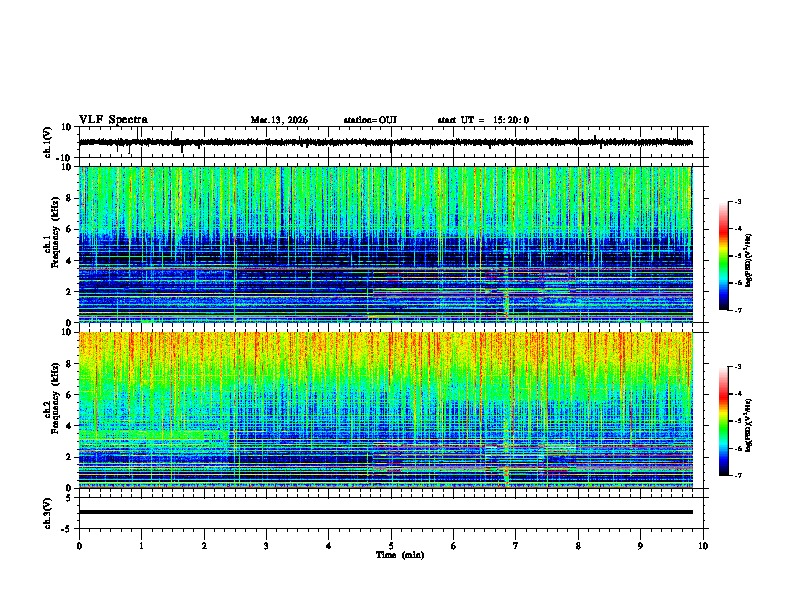
Task: Click the "ch.1(V)" axis label
Action: tap(48, 142)
